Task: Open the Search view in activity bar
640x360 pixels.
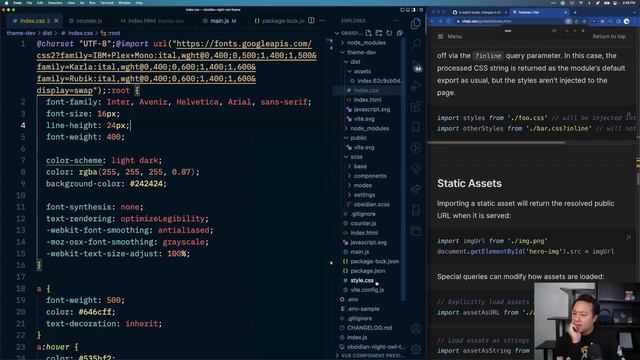Action: click(416, 44)
